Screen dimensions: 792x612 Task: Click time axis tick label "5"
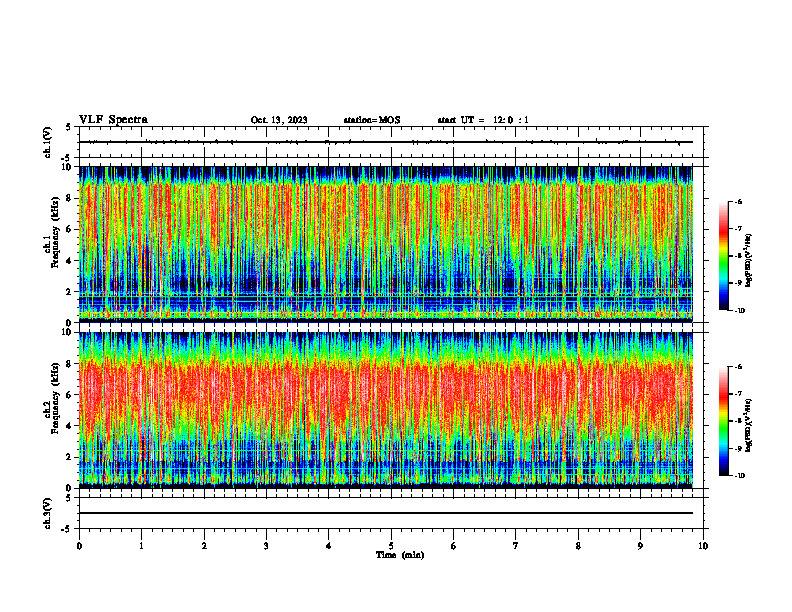(391, 546)
